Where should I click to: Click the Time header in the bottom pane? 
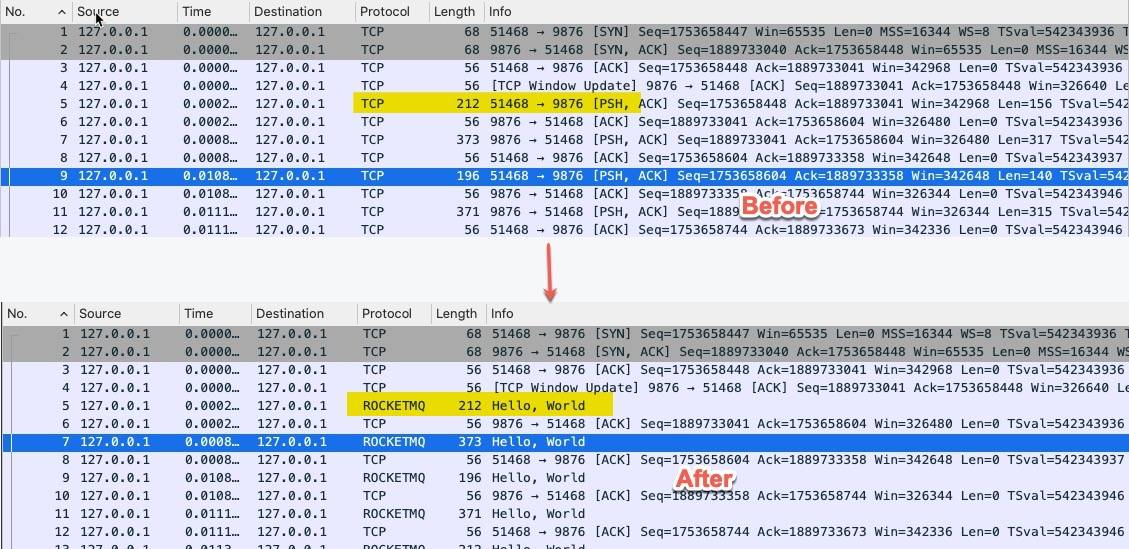215,313
